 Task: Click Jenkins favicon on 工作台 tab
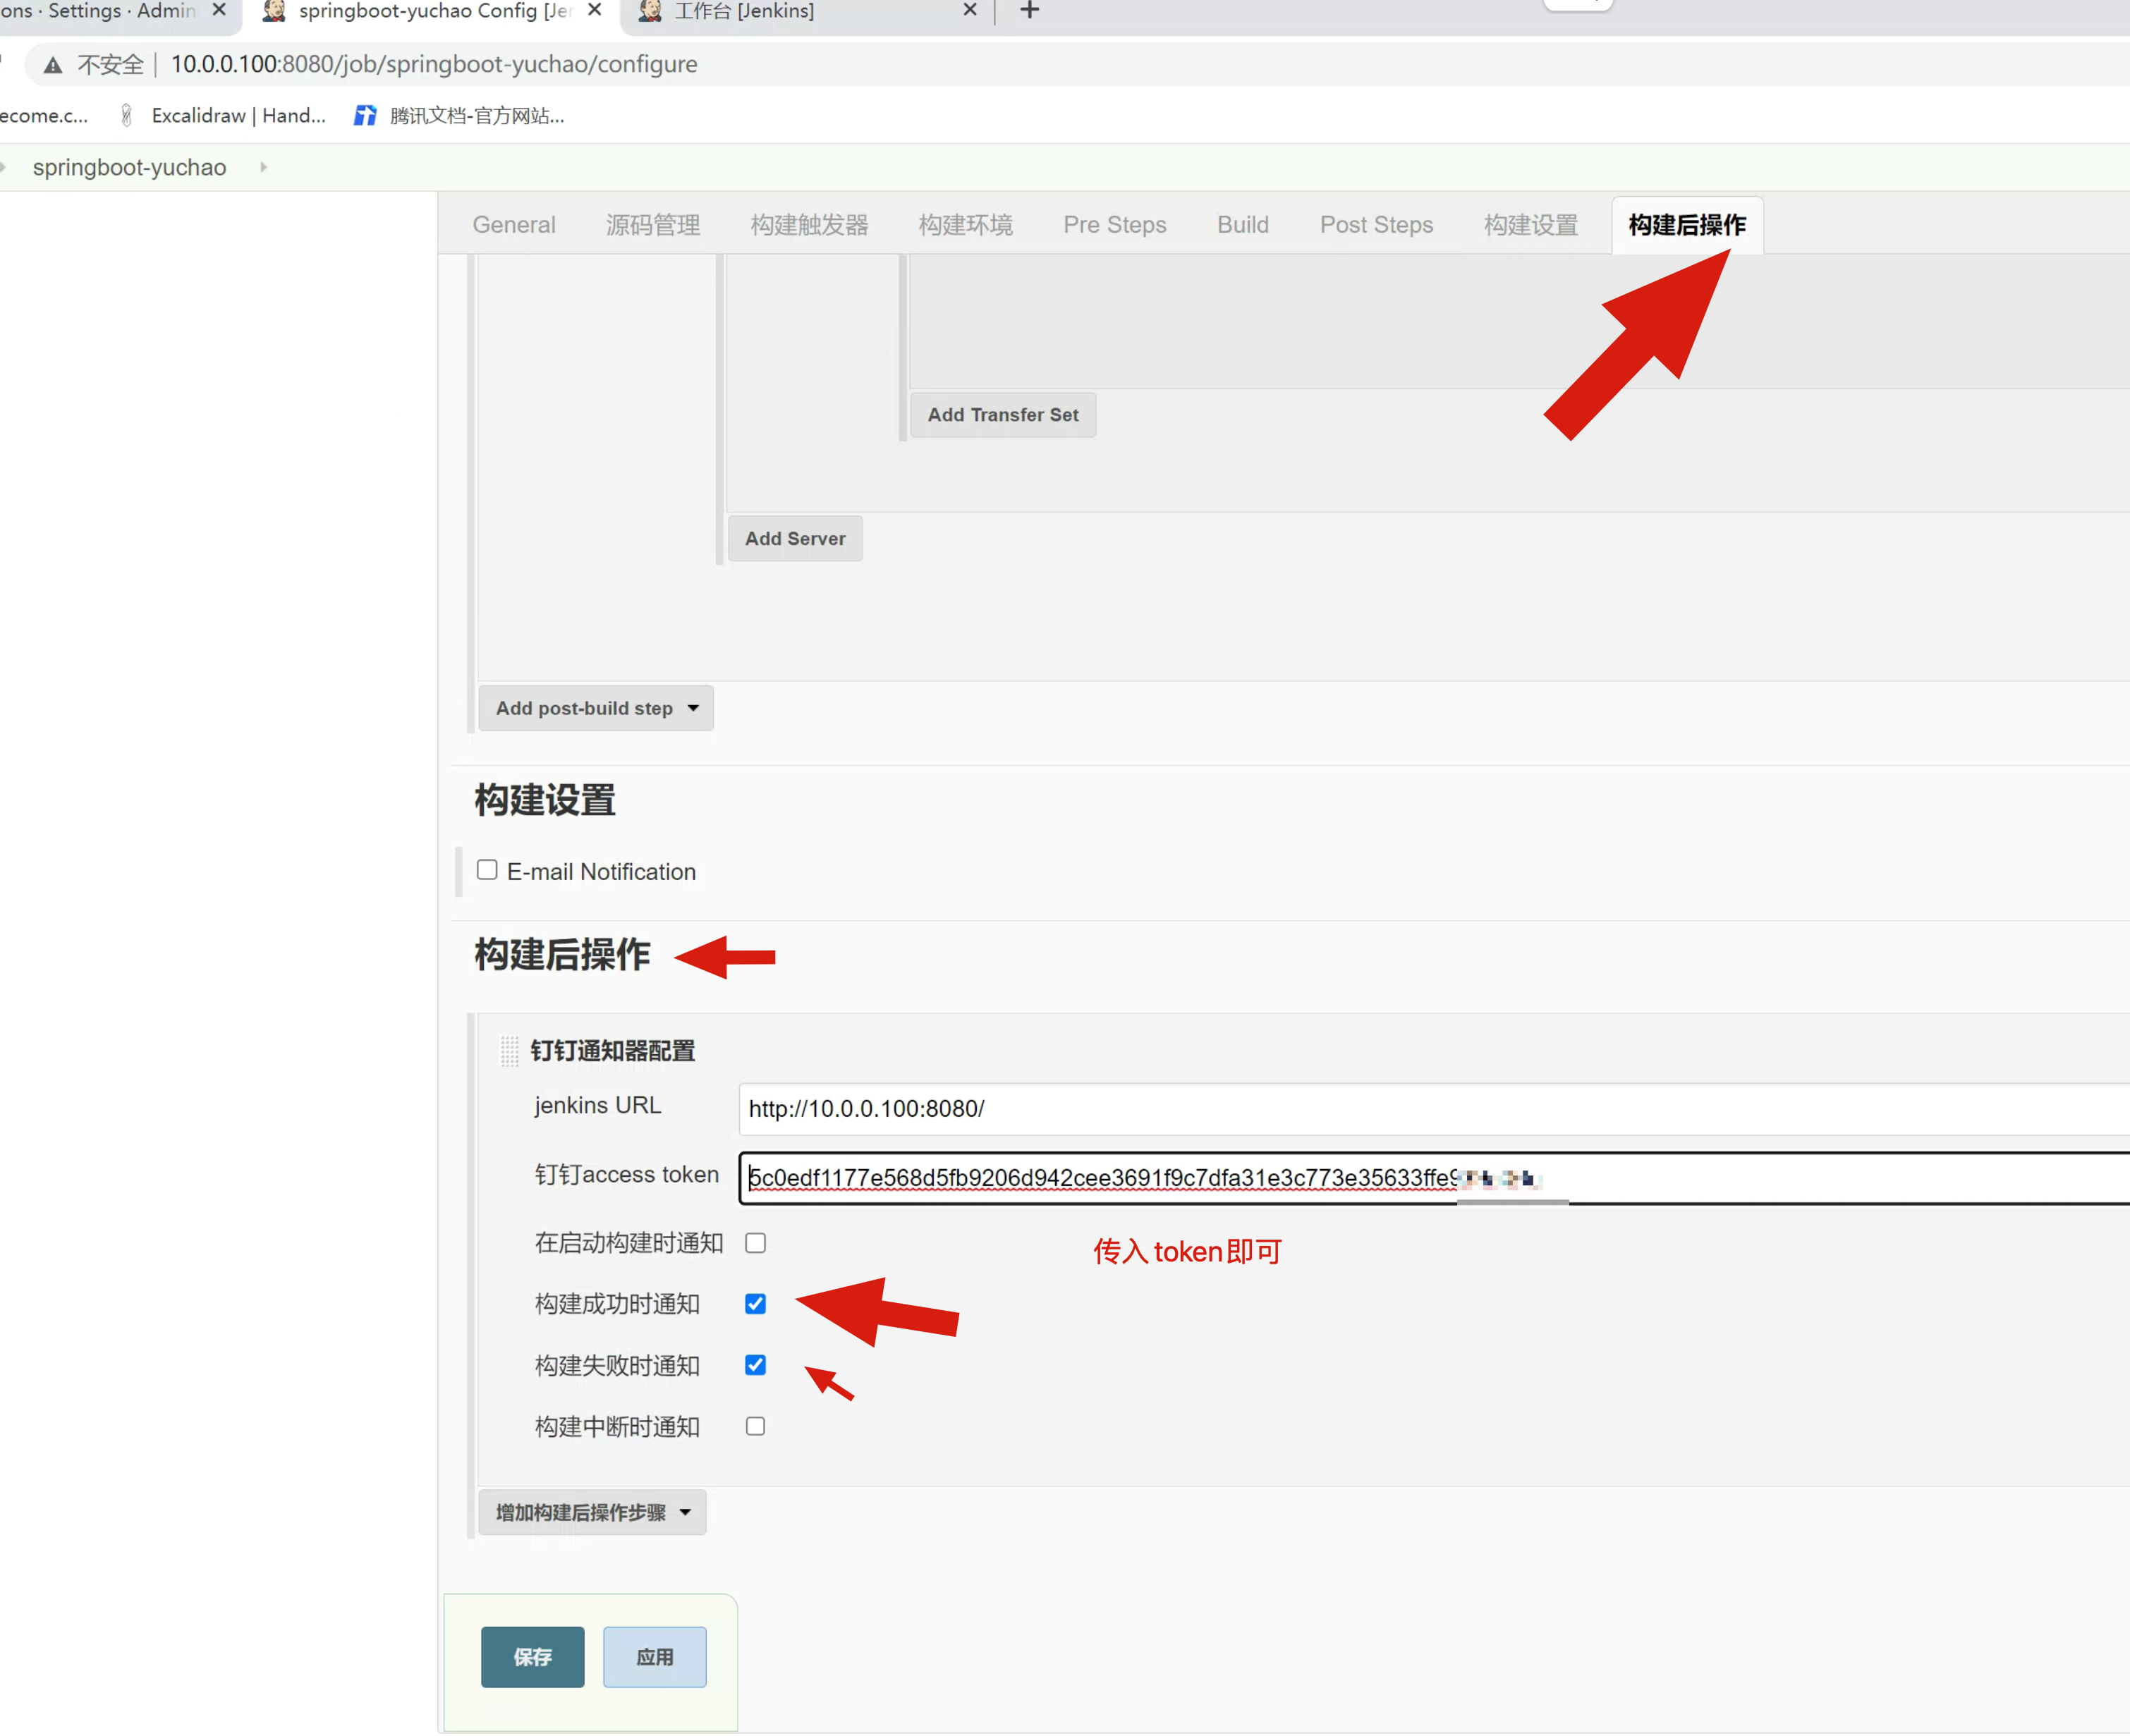point(650,11)
